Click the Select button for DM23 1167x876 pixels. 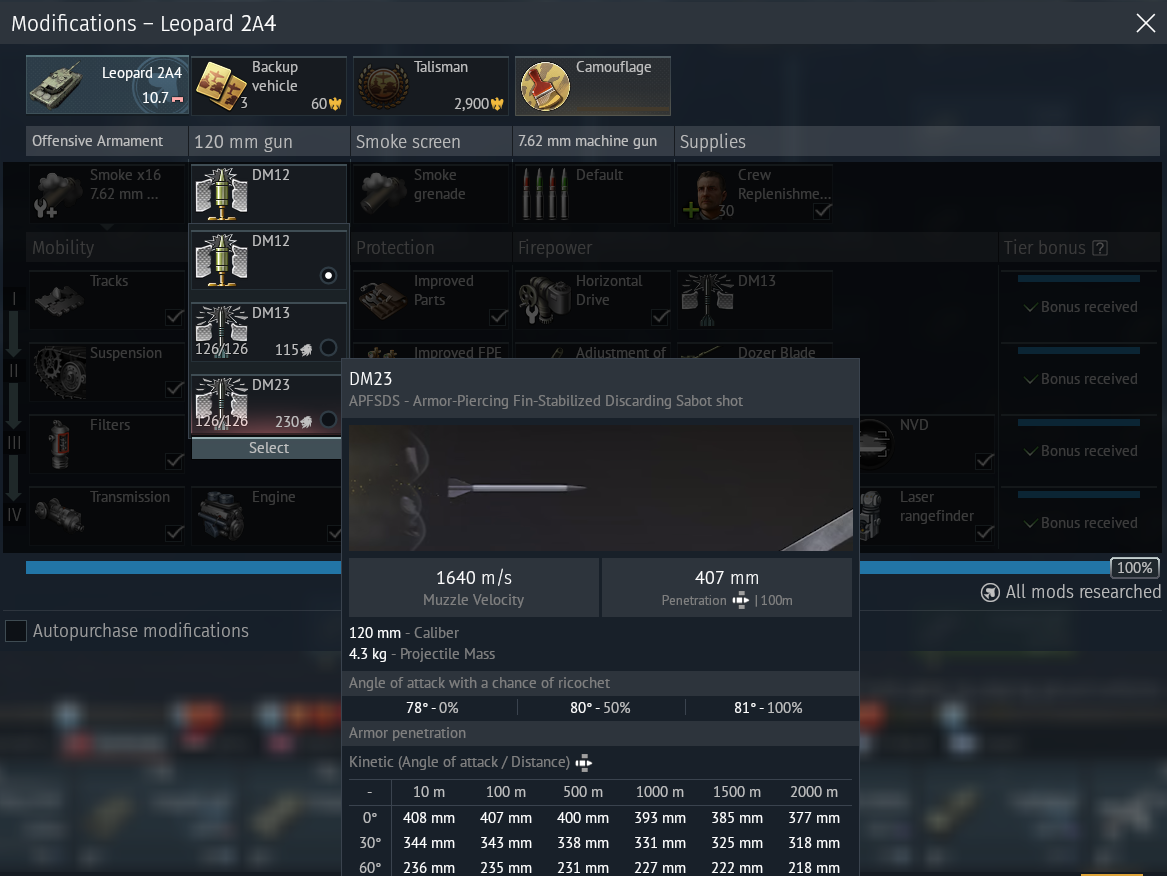[x=267, y=448]
